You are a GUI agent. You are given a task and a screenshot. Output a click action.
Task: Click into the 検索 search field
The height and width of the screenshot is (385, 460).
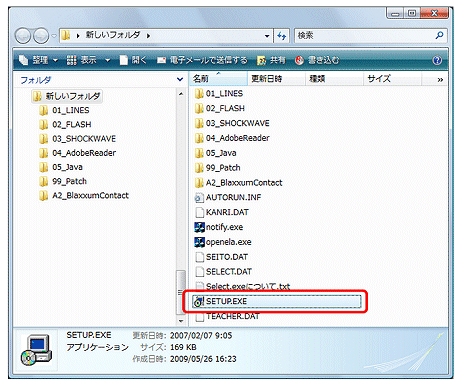point(364,36)
